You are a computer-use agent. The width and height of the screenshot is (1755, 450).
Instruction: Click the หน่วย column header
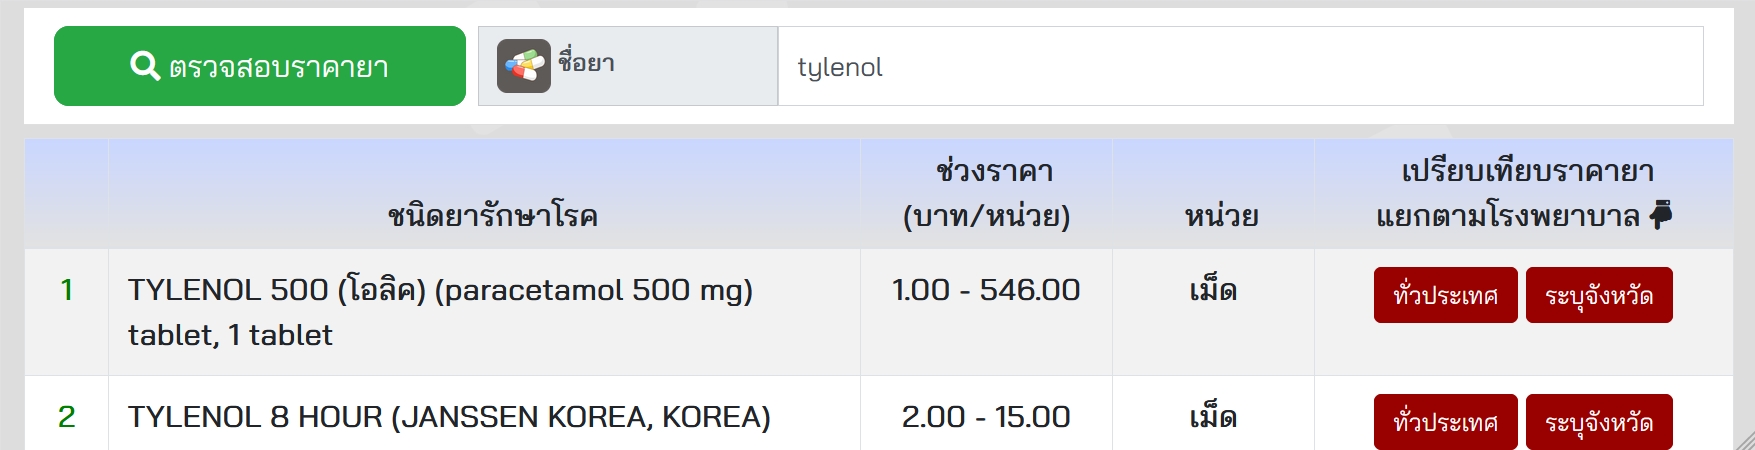(1221, 215)
